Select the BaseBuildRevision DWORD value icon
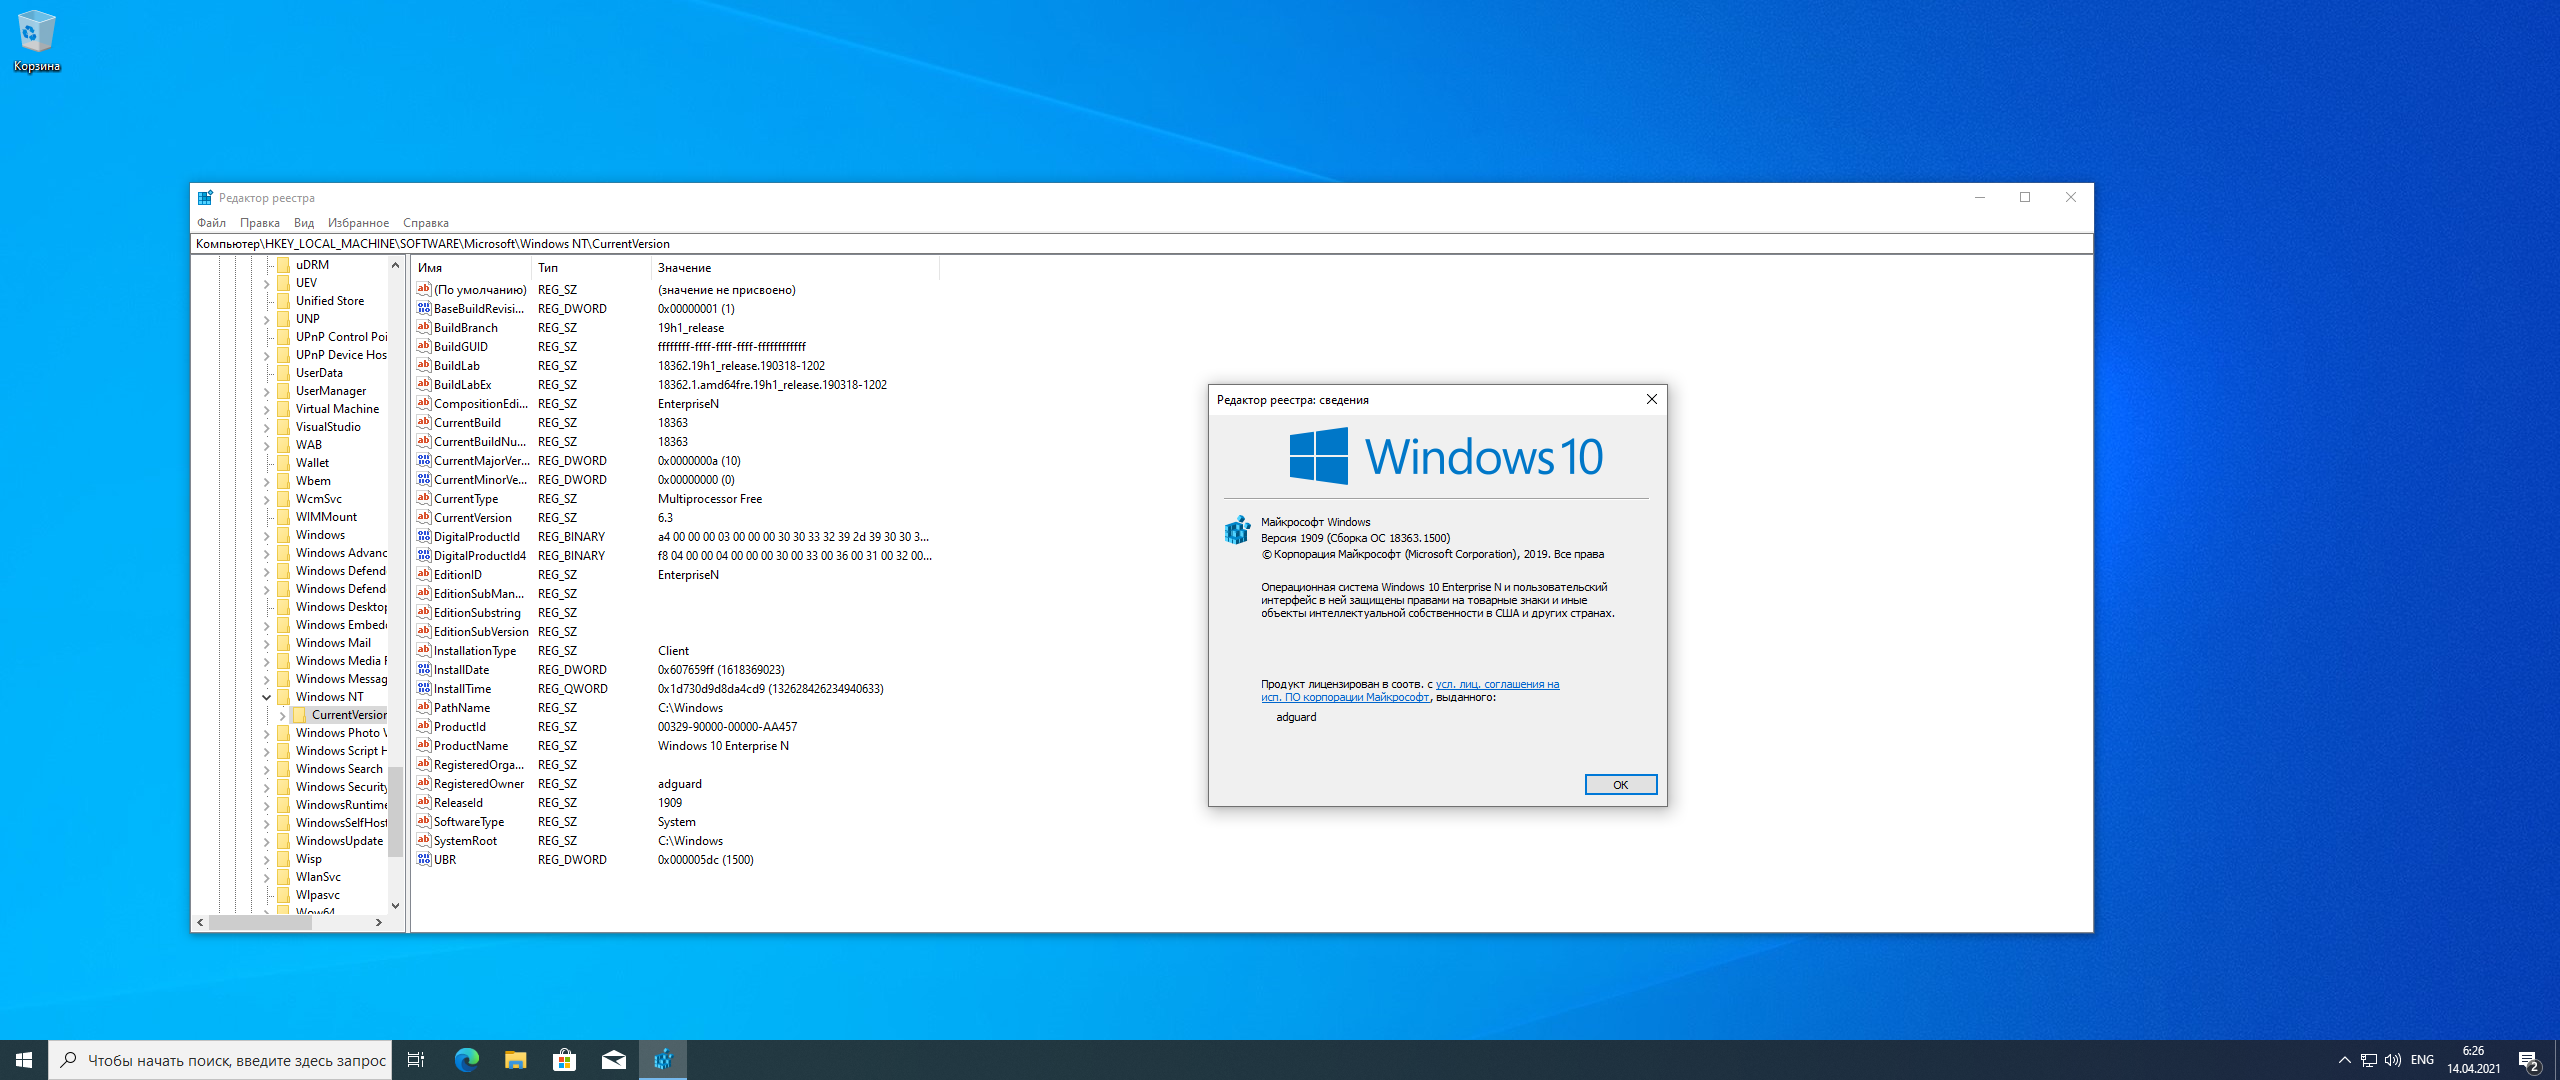This screenshot has height=1080, width=2560. [x=424, y=309]
